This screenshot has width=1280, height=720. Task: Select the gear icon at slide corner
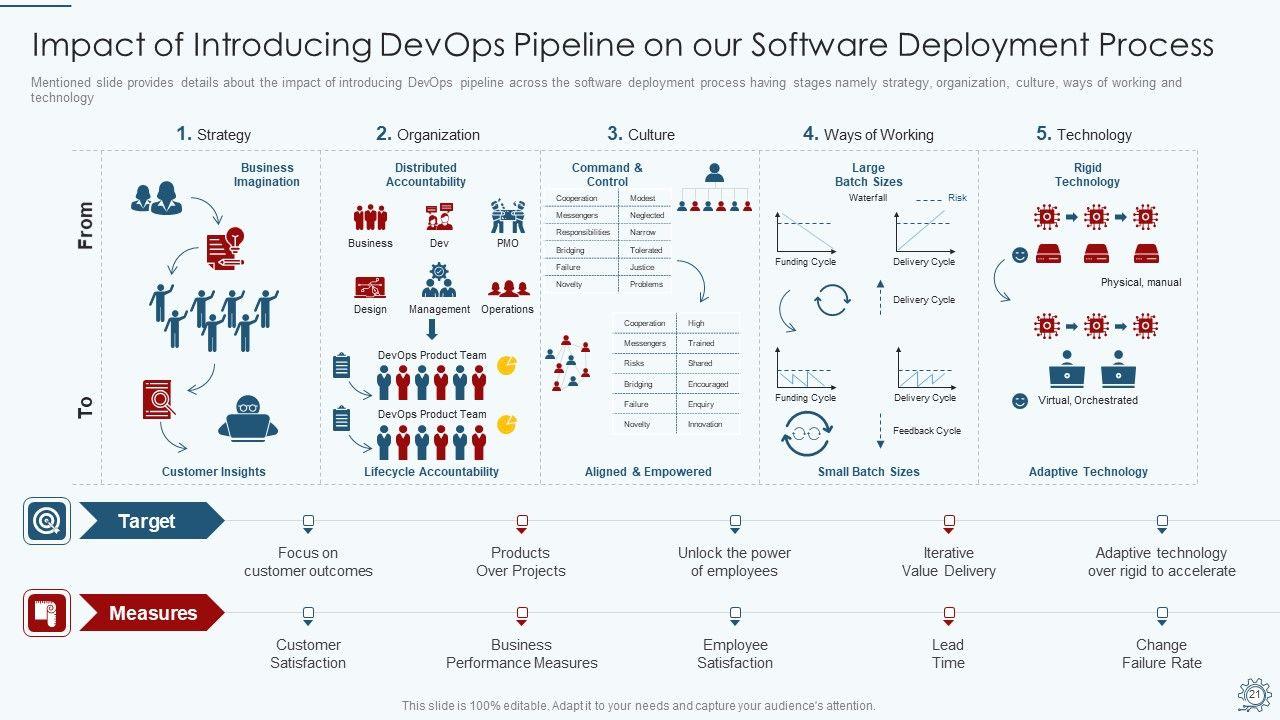[1253, 694]
